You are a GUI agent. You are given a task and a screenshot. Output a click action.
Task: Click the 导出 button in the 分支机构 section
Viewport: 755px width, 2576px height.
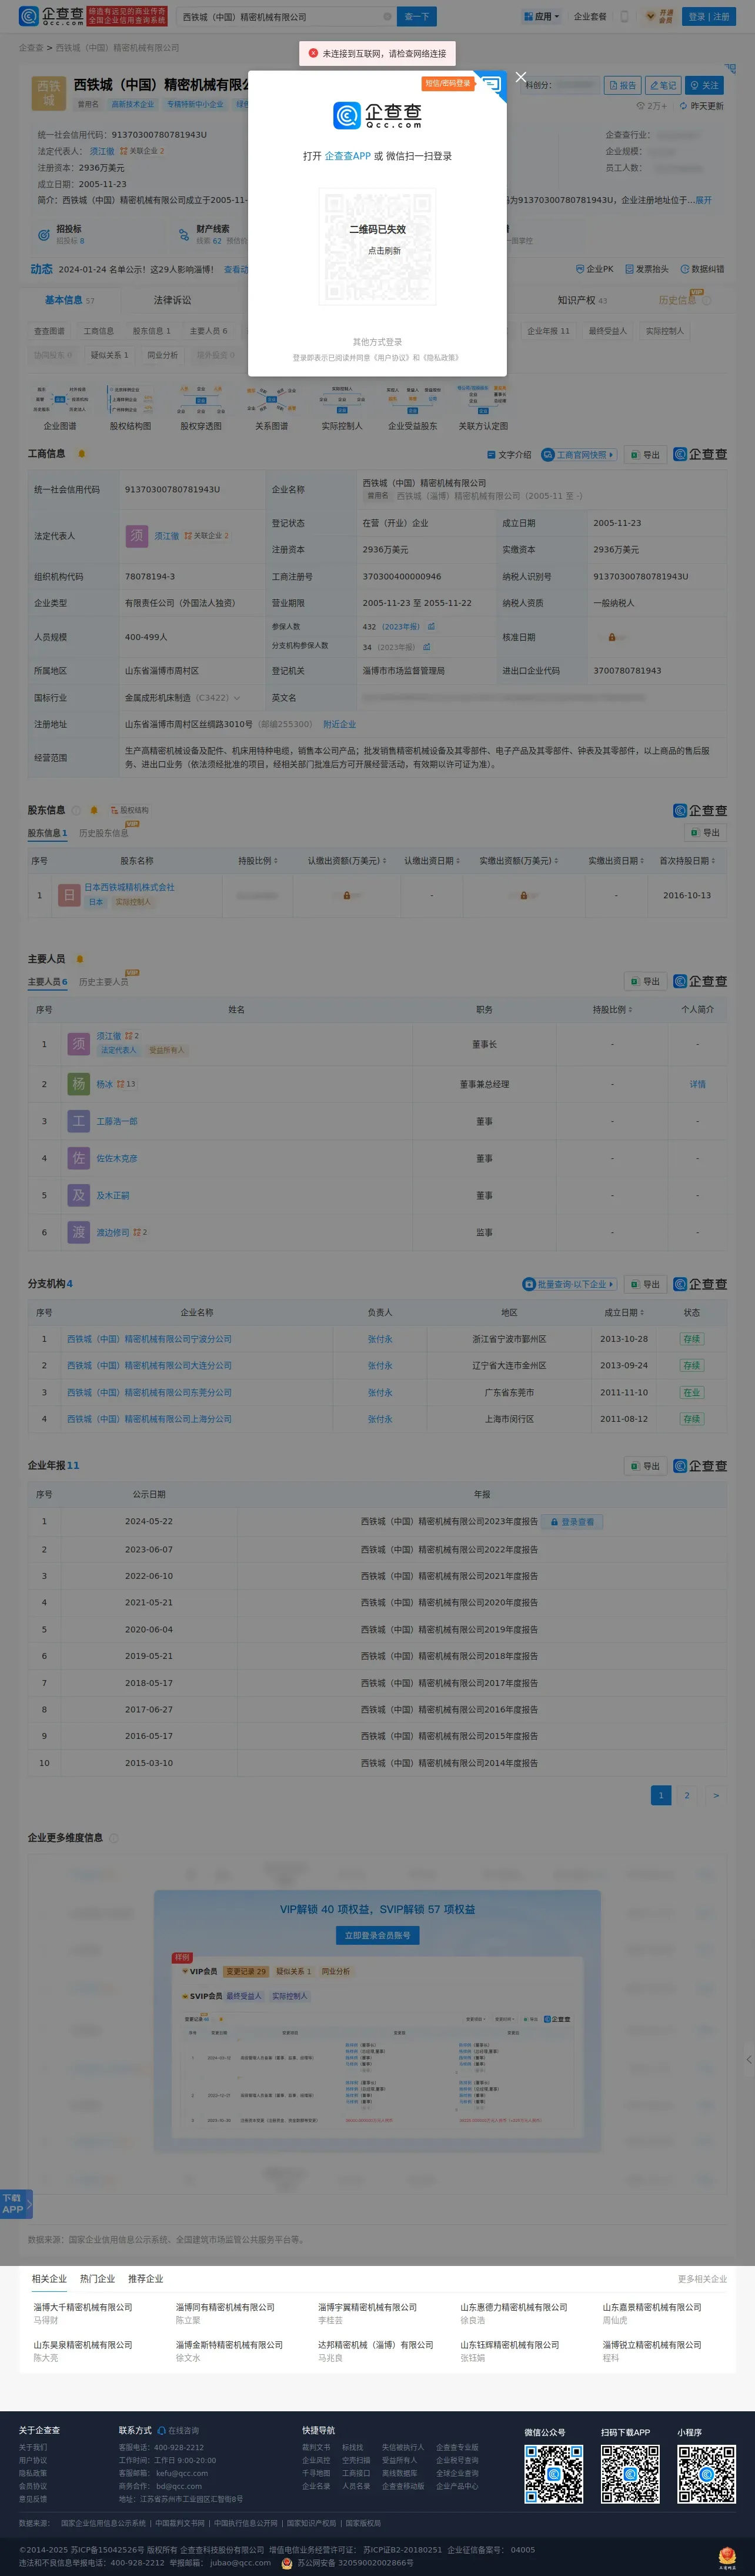646,1284
